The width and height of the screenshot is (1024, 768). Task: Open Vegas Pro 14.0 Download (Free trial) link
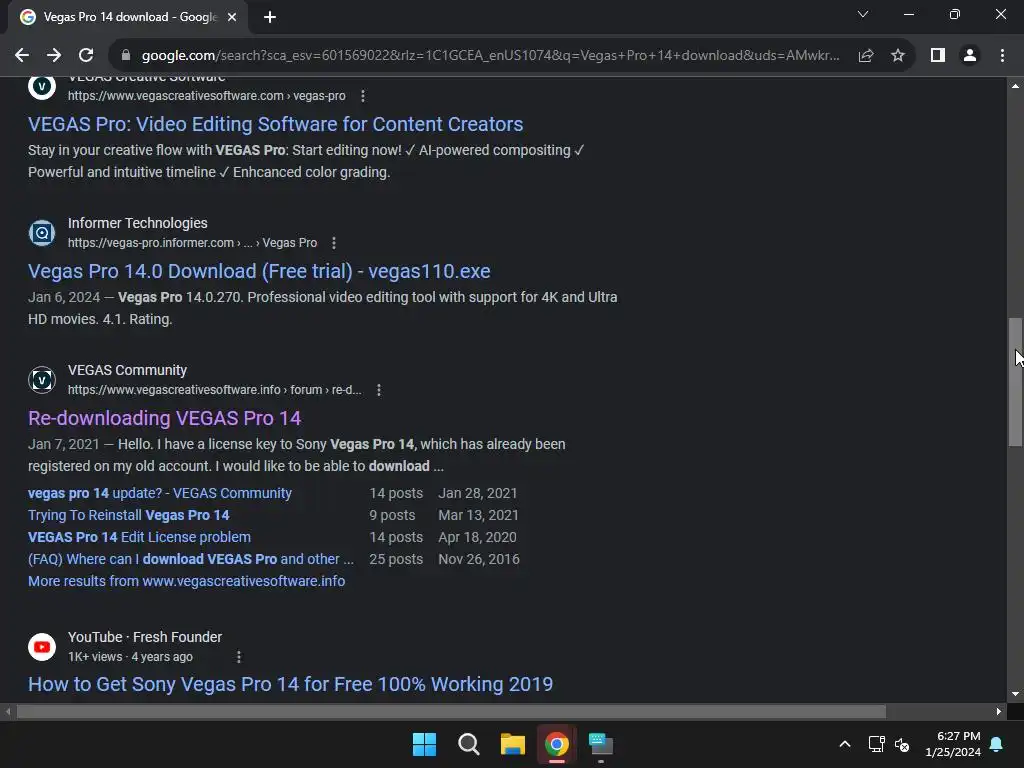pos(259,271)
